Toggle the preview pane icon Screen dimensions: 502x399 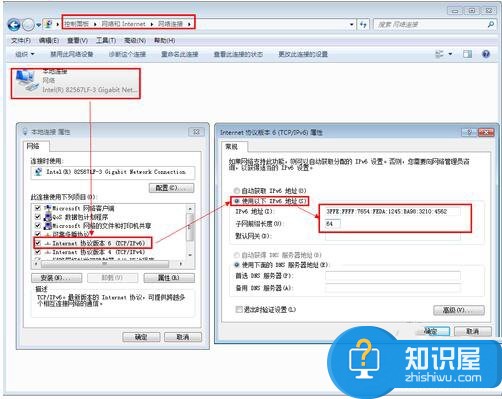coord(467,54)
